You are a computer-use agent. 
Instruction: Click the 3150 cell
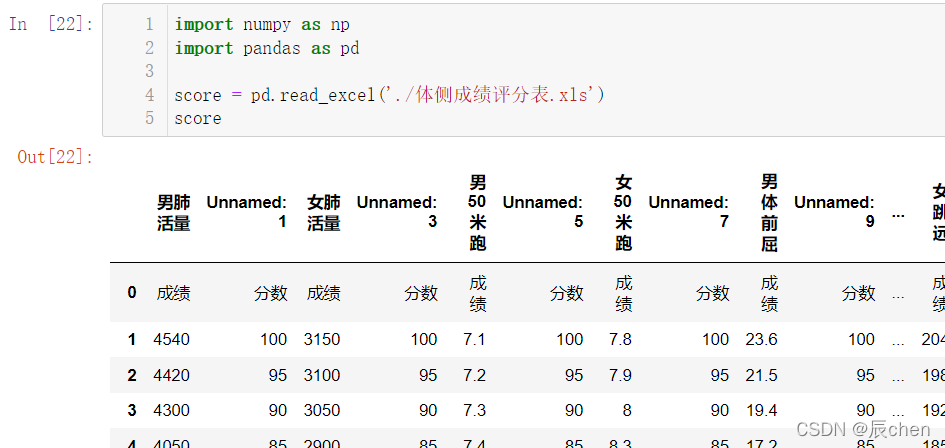[322, 339]
